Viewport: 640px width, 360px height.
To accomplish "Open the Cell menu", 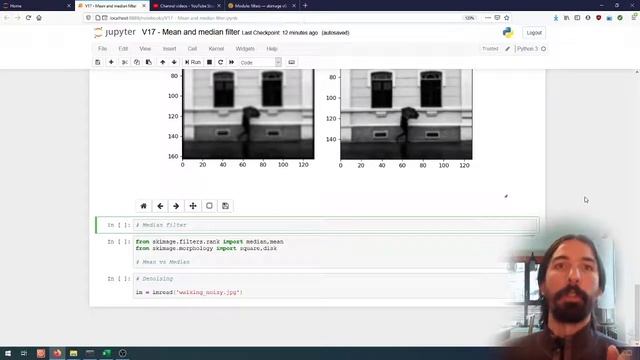I will click(x=192, y=49).
